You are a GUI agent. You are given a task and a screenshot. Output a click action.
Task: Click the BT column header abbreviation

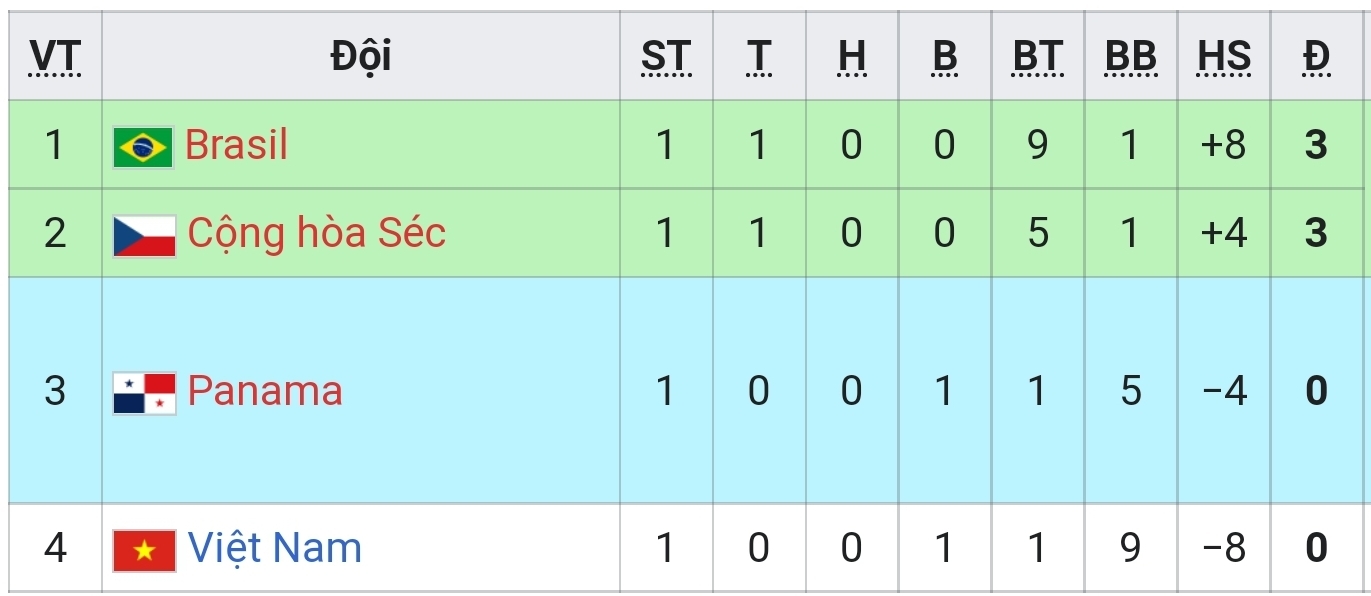pos(1037,57)
